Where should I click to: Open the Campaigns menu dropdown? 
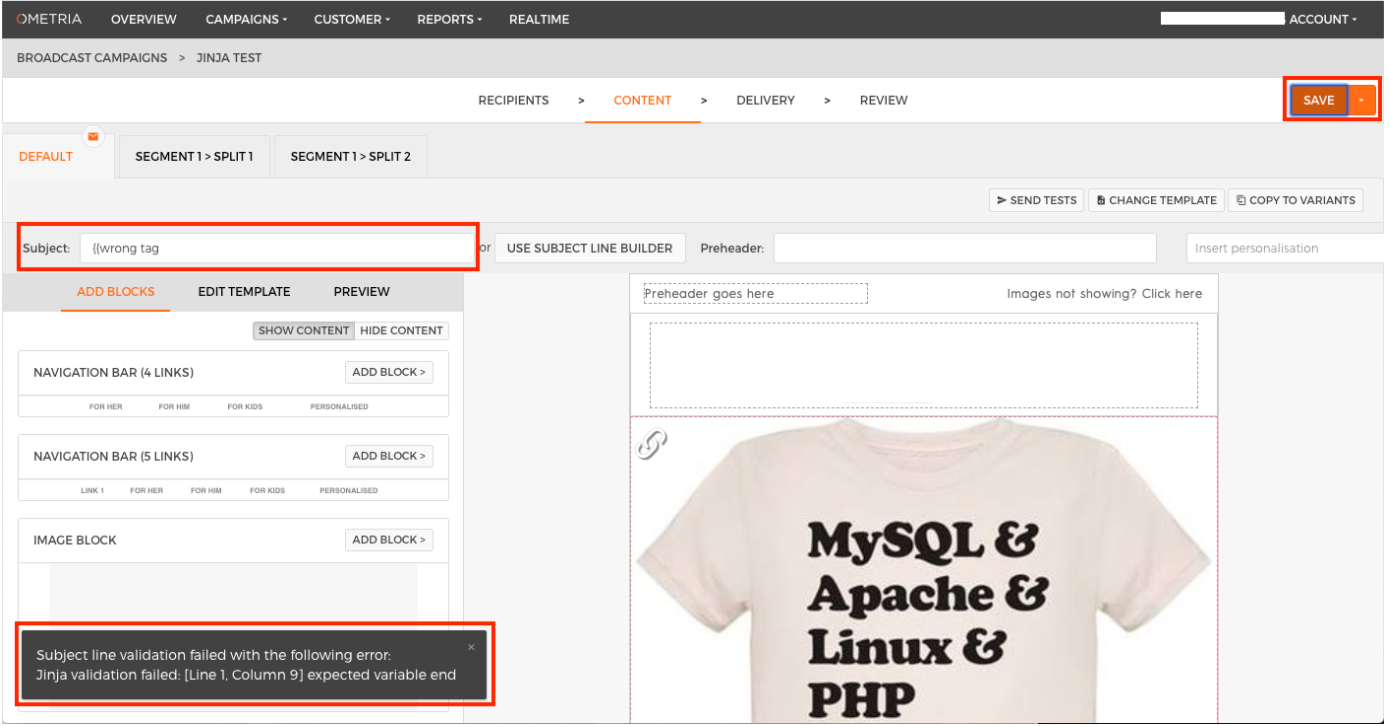pos(246,19)
